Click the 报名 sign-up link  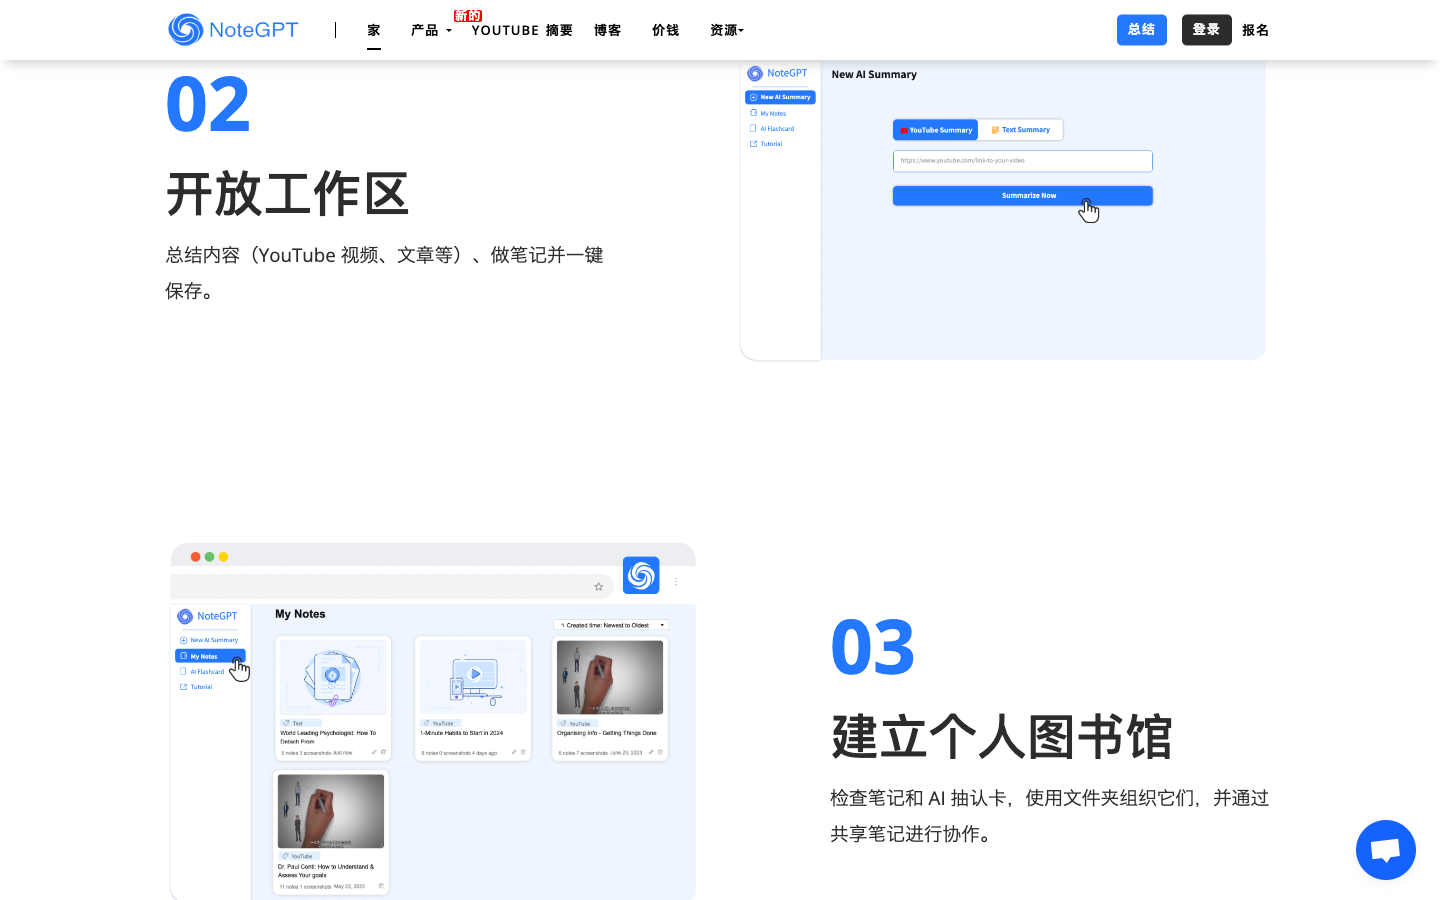pos(1255,30)
